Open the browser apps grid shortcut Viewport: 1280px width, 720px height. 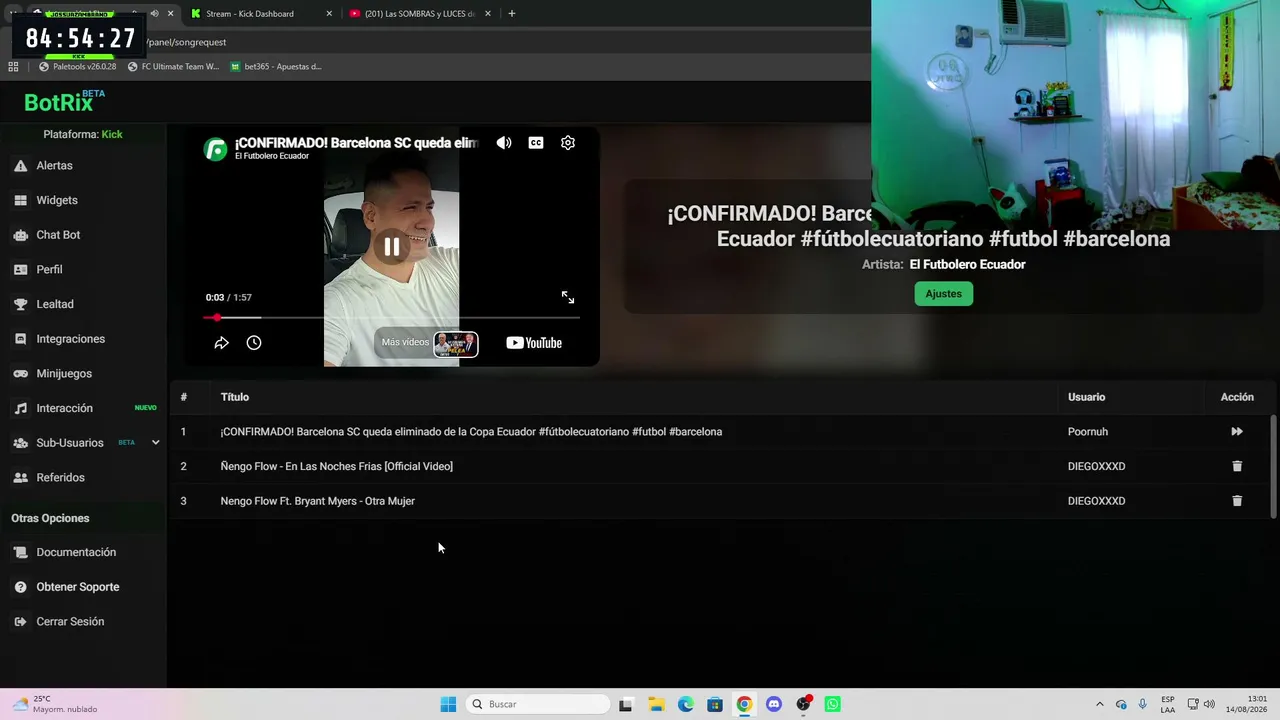13,67
